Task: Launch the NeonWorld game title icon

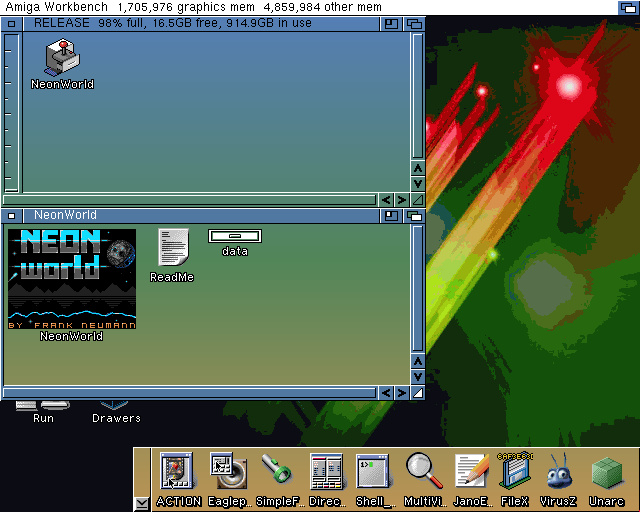Action: click(72, 279)
